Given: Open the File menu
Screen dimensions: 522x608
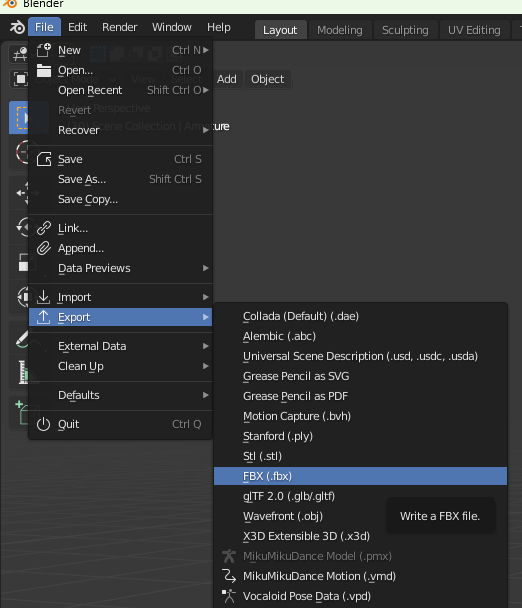Looking at the screenshot, I should pos(44,27).
